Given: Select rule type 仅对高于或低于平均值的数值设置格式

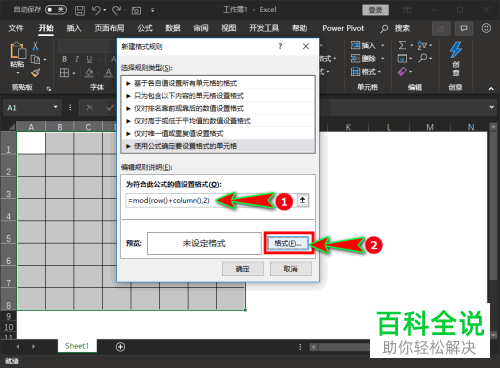Looking at the screenshot, I should click(x=218, y=121).
